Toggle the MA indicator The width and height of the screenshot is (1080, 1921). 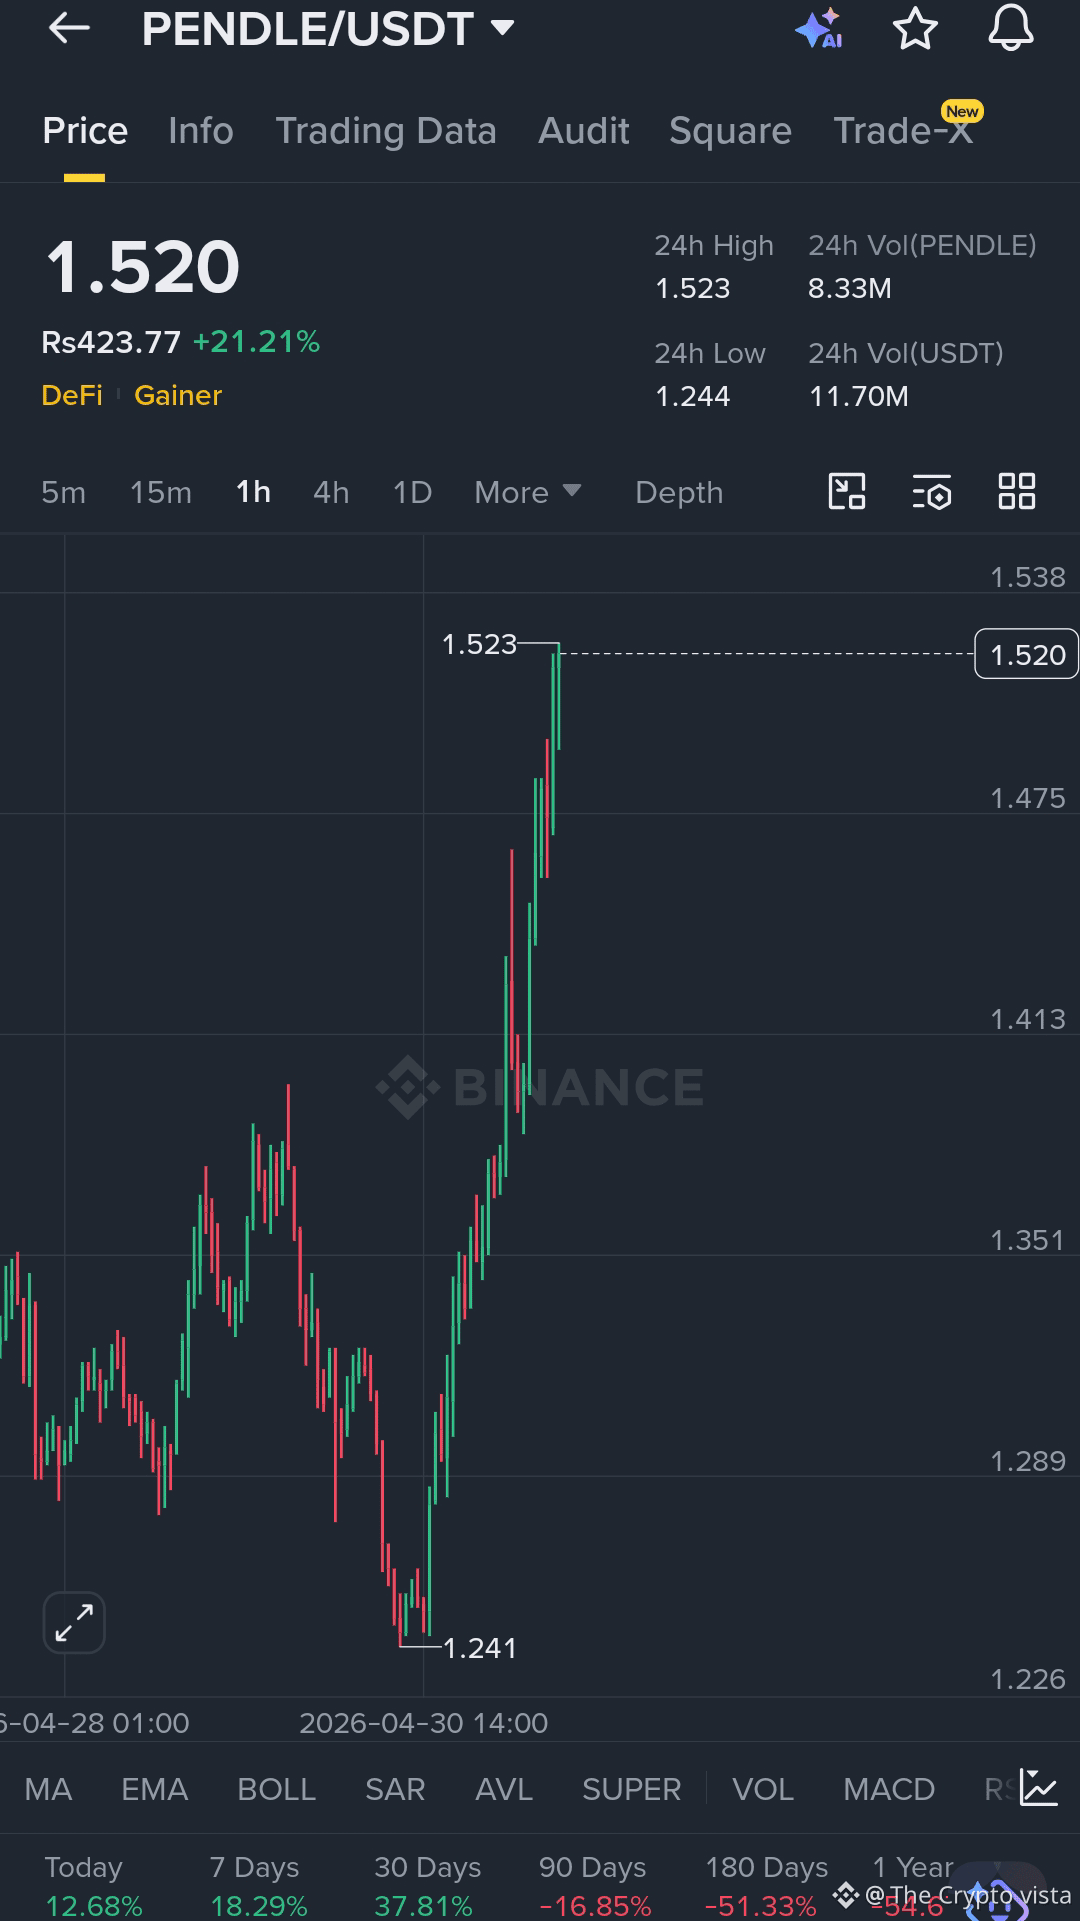48,1789
